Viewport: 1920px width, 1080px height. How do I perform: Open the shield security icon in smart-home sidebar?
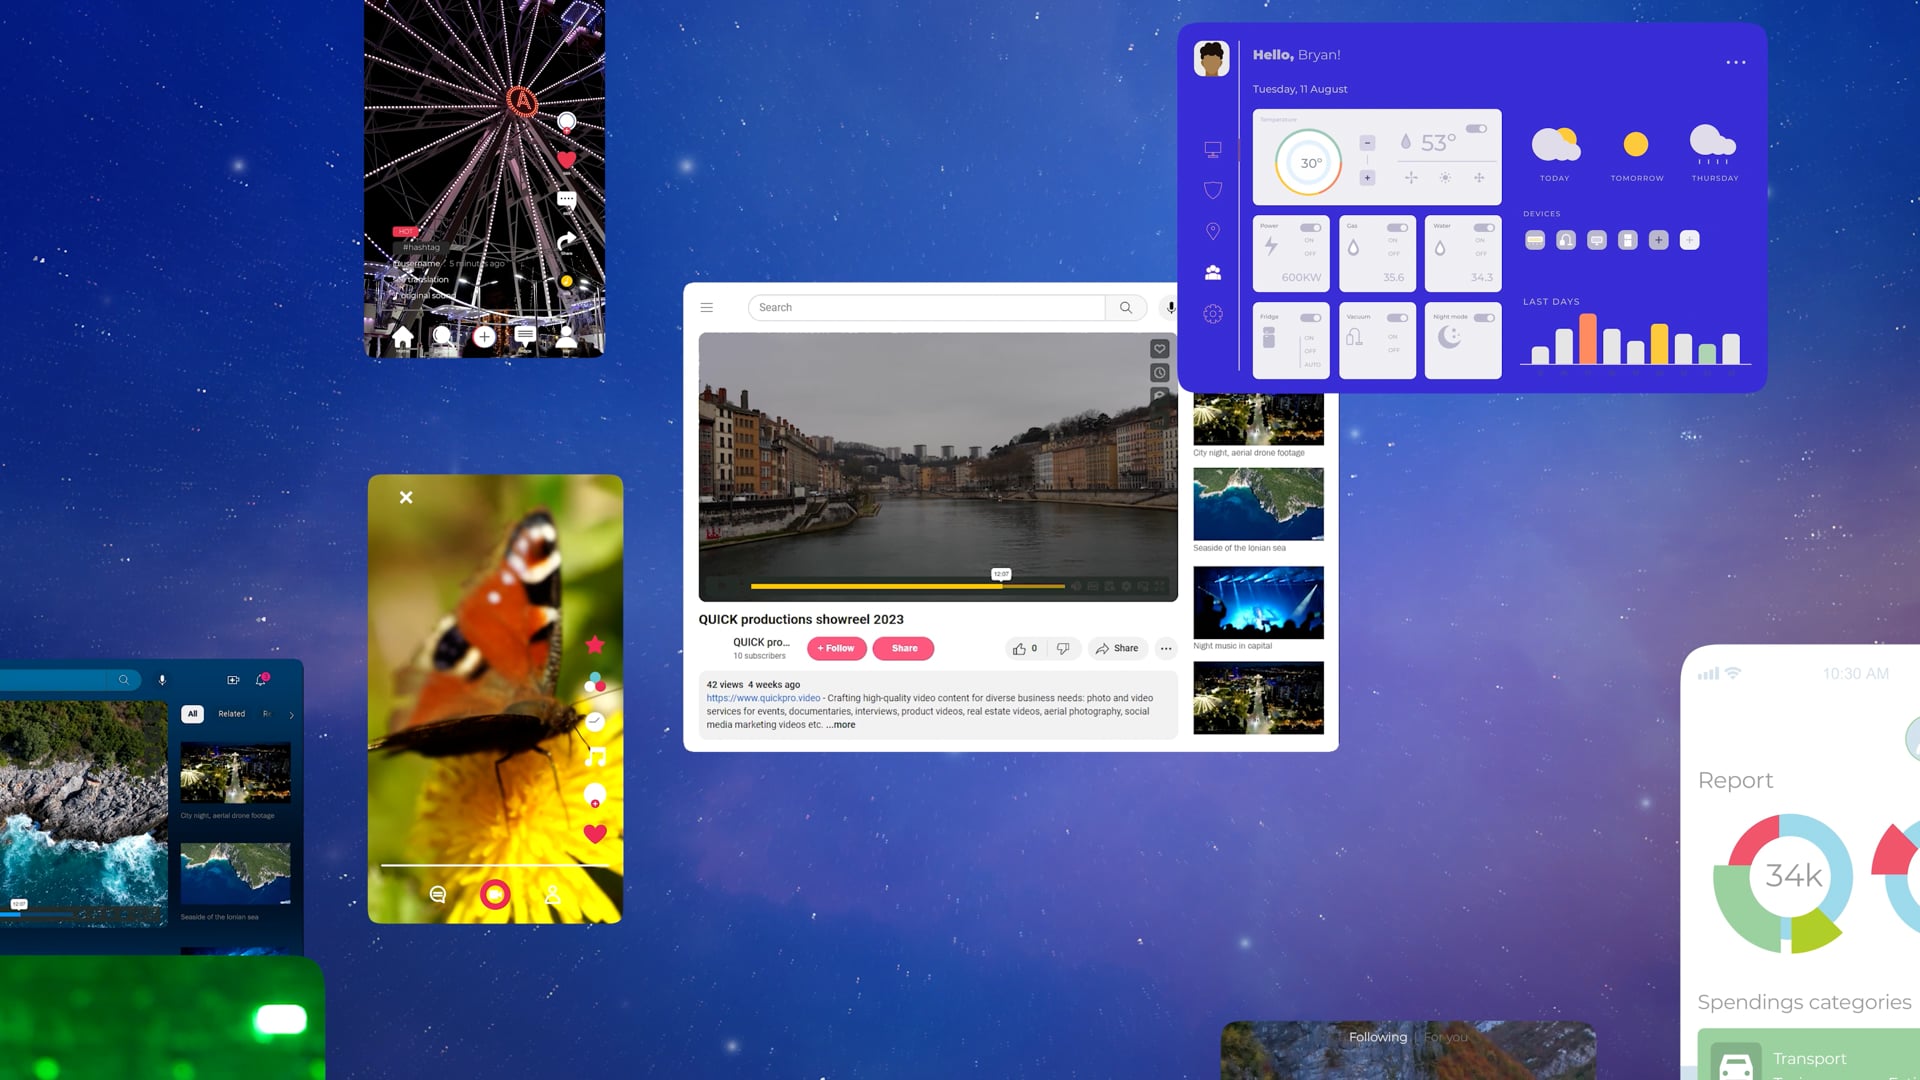pyautogui.click(x=1212, y=190)
